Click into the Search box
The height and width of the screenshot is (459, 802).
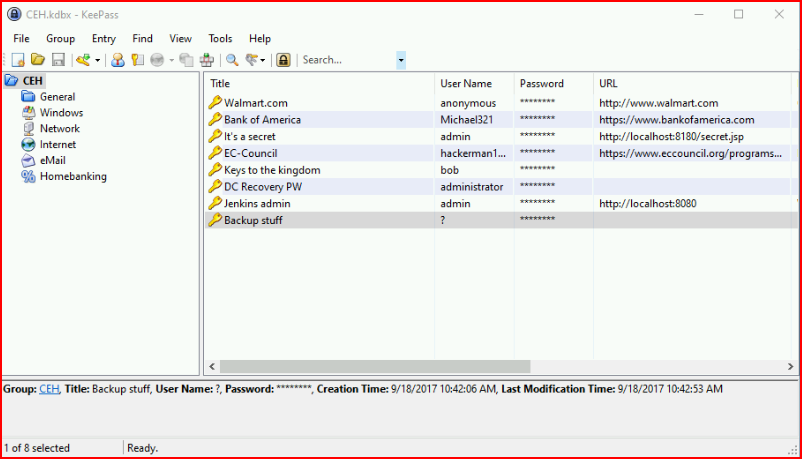pos(348,60)
